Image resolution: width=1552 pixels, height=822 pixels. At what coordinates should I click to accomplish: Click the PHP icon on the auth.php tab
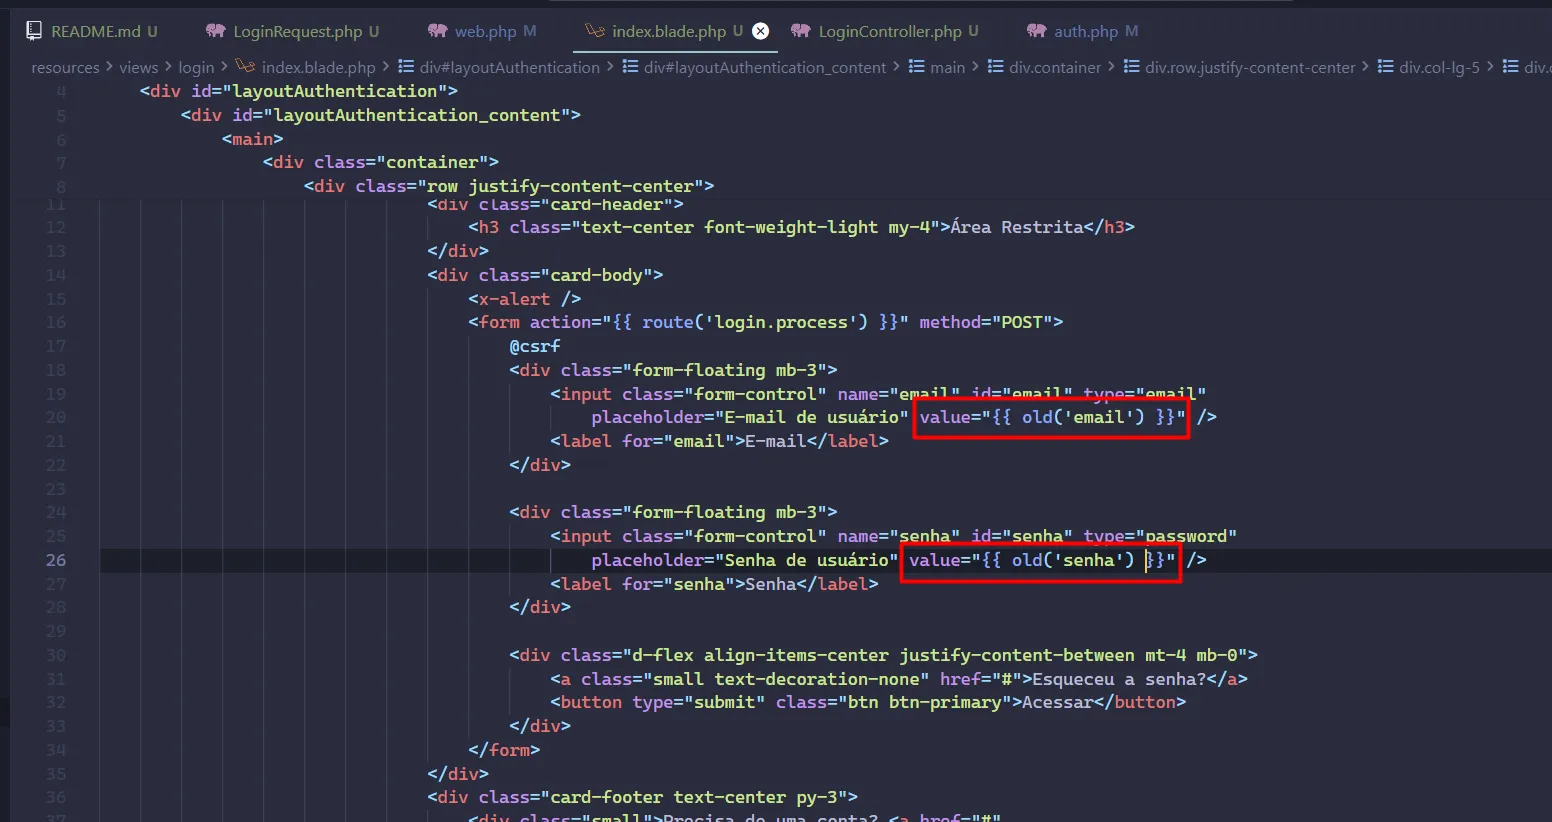pyautogui.click(x=1036, y=31)
